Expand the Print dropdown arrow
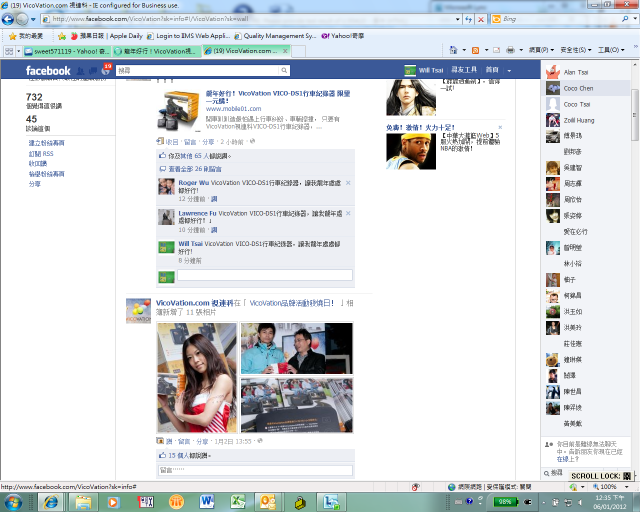The height and width of the screenshot is (512, 640). pyautogui.click(x=521, y=50)
